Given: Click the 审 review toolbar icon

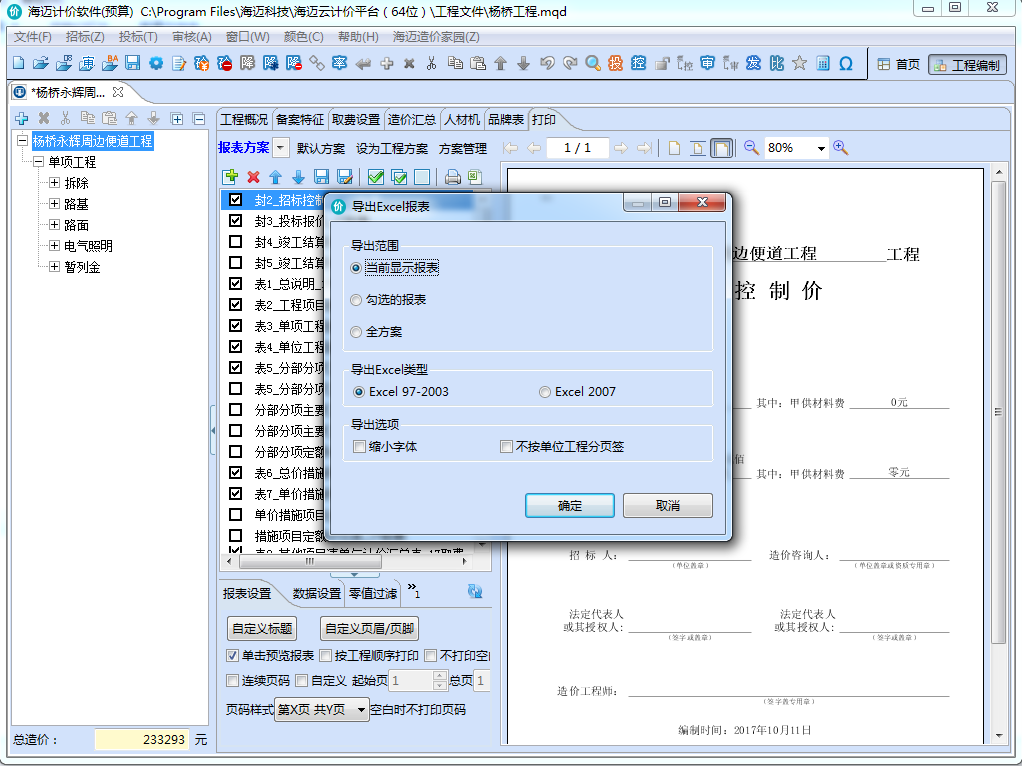Looking at the screenshot, I should click(707, 63).
